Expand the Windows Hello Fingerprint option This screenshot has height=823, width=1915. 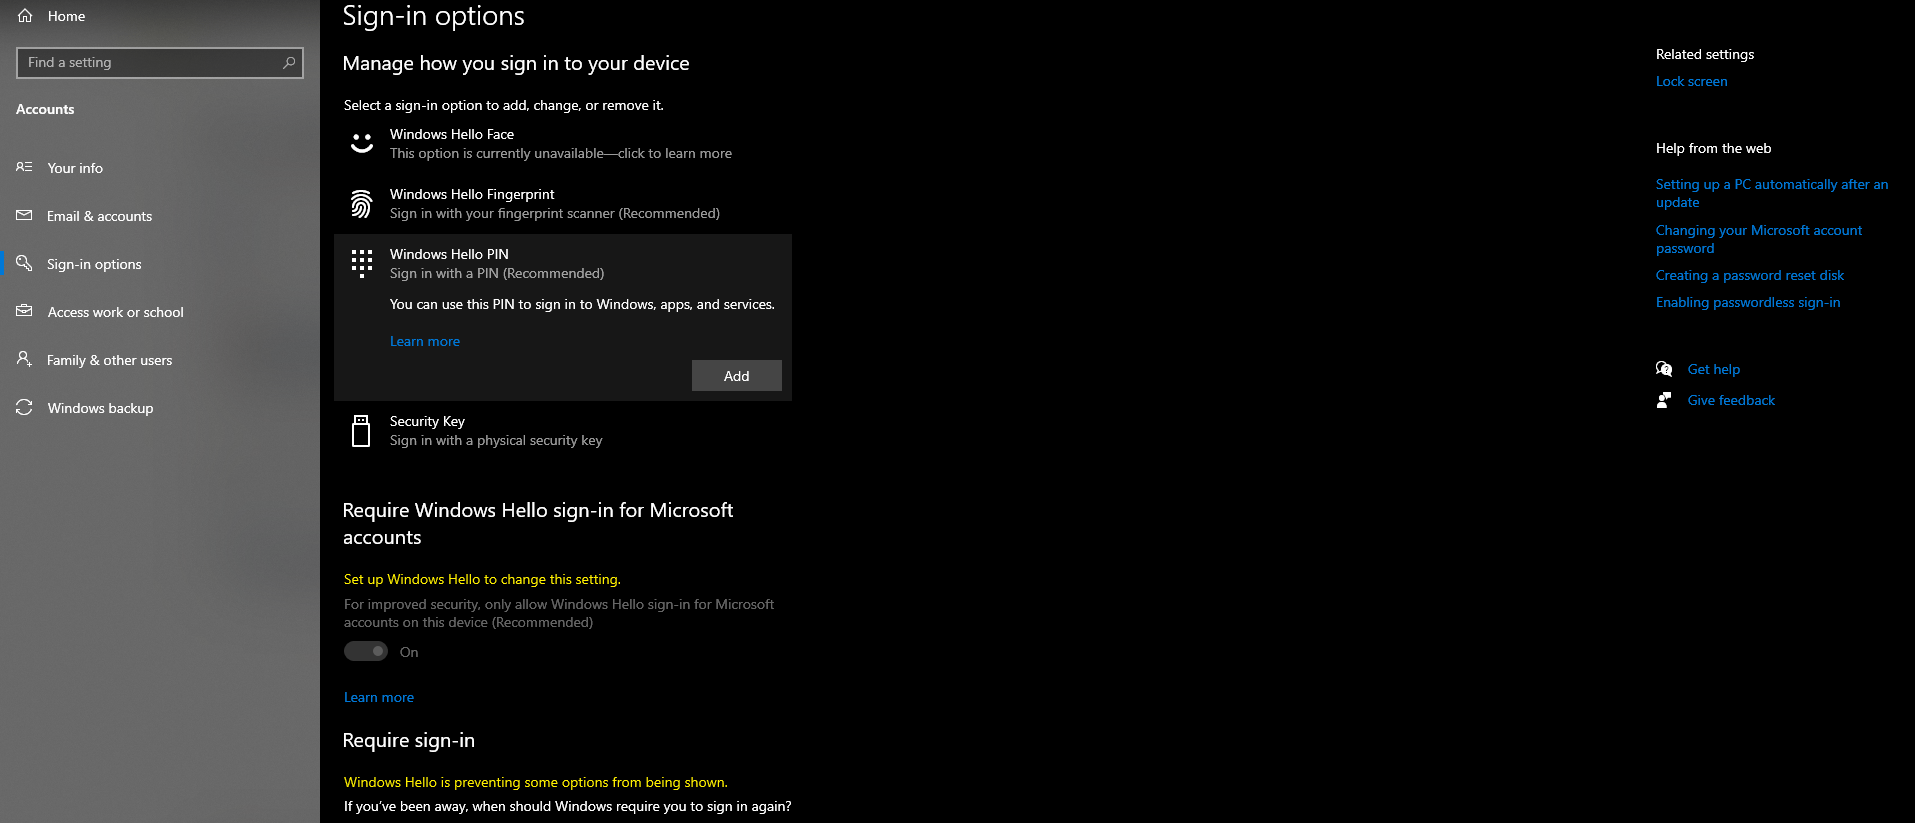(563, 204)
